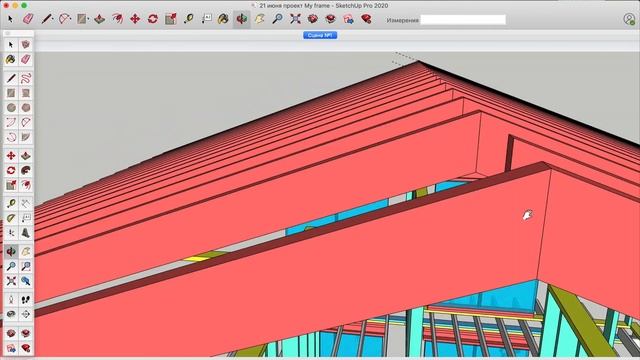Activate the Scale tool in top toolbar
640x360 pixels.
coord(171,19)
